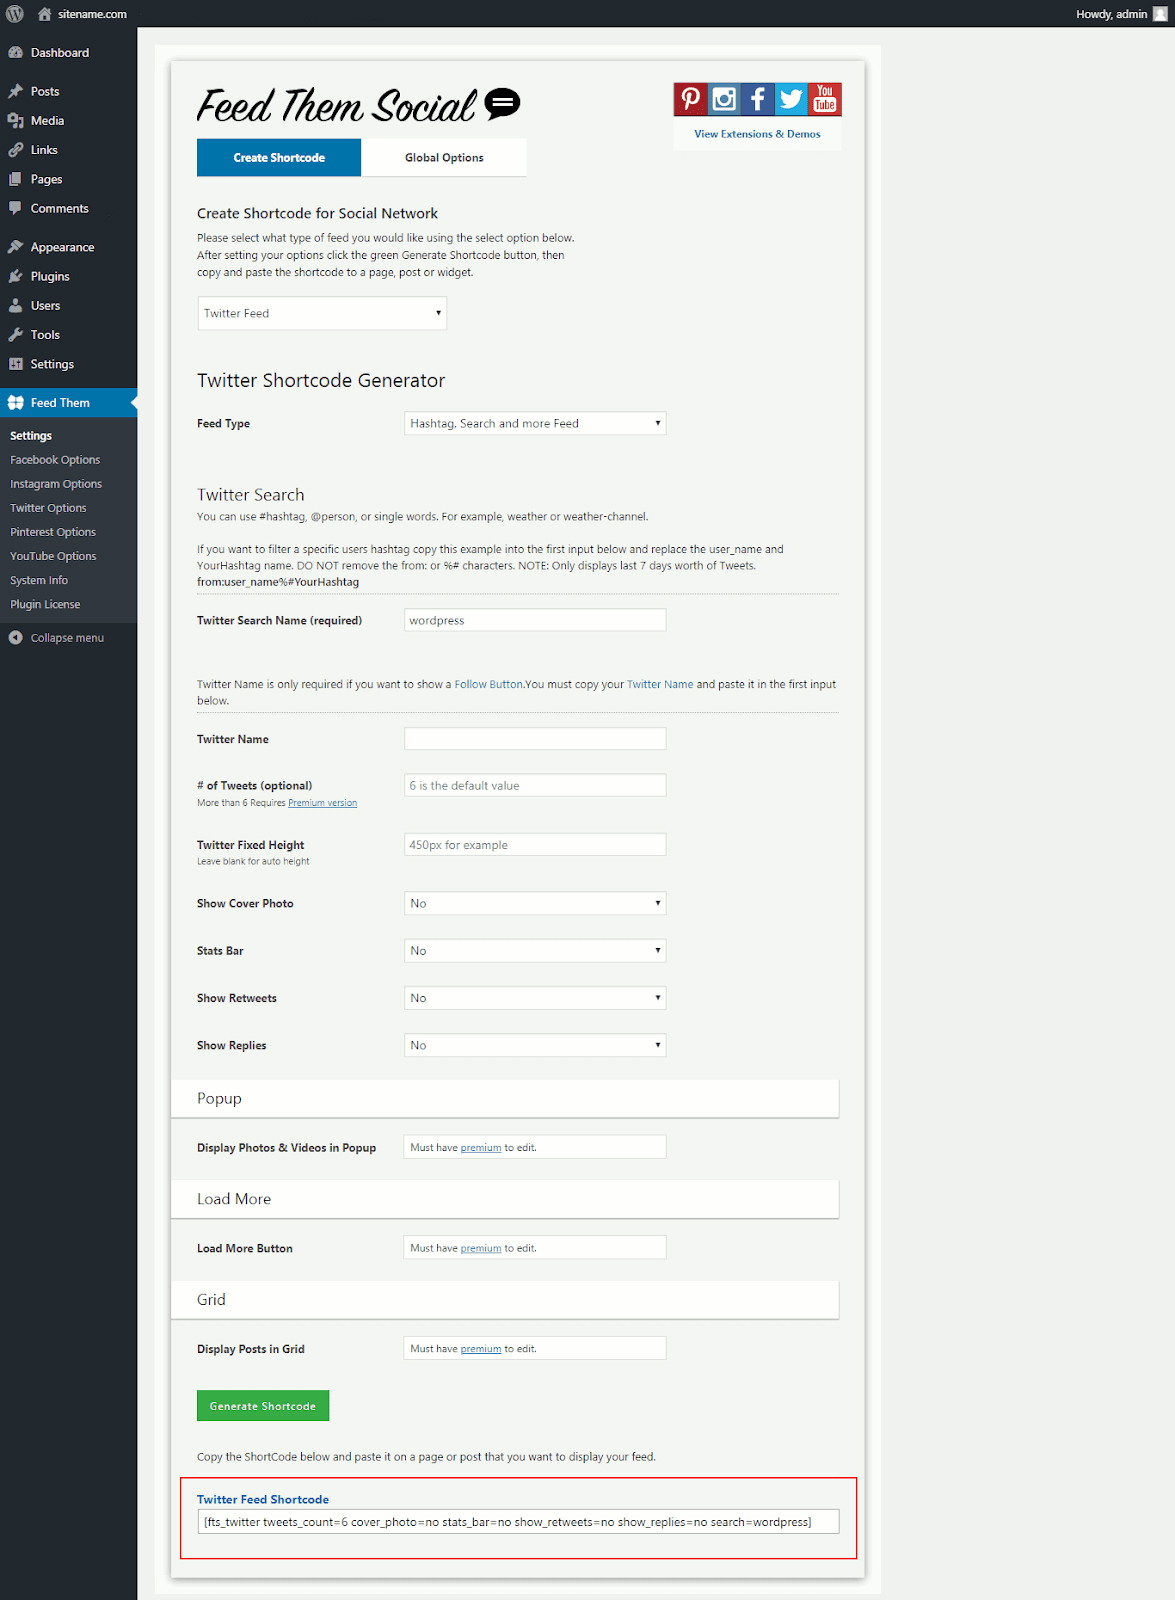
Task: Switch to the Create Shortcode tab
Action: (x=279, y=157)
